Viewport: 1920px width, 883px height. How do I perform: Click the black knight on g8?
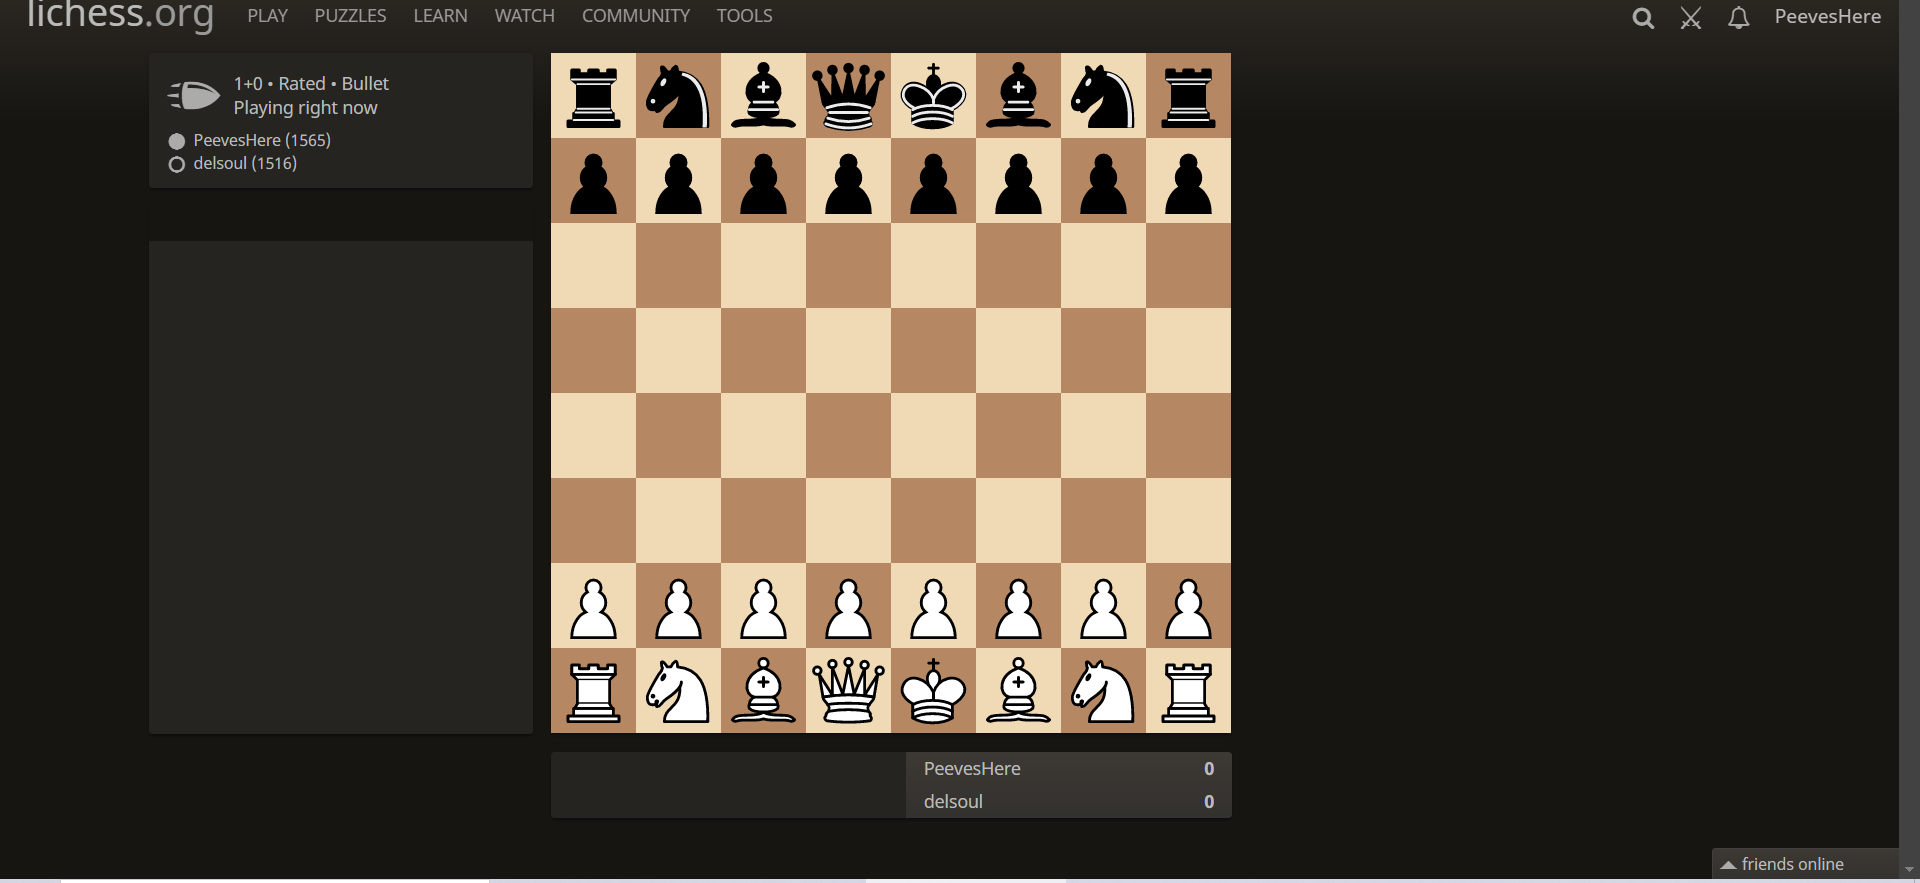[1103, 96]
